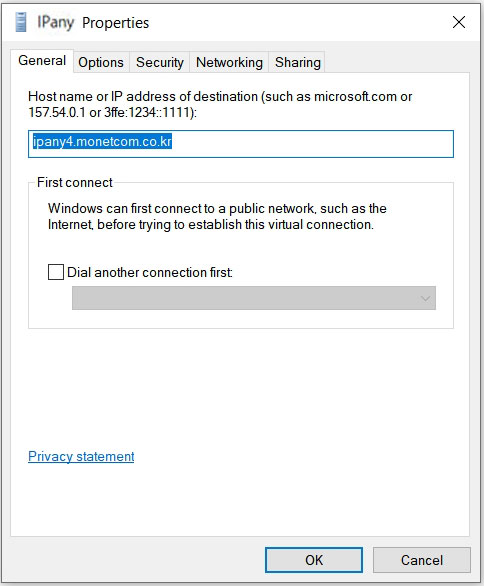Show the Sharing tab

pos(298,62)
